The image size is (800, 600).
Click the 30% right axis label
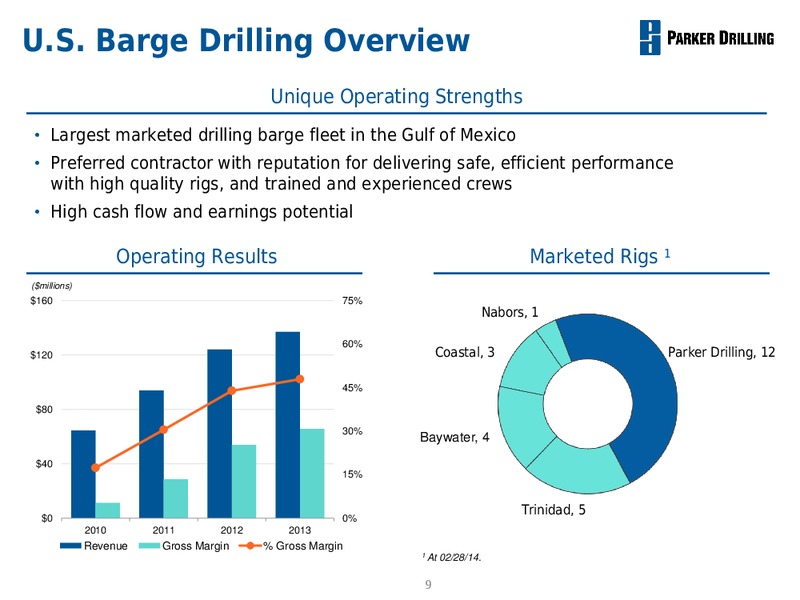point(352,431)
